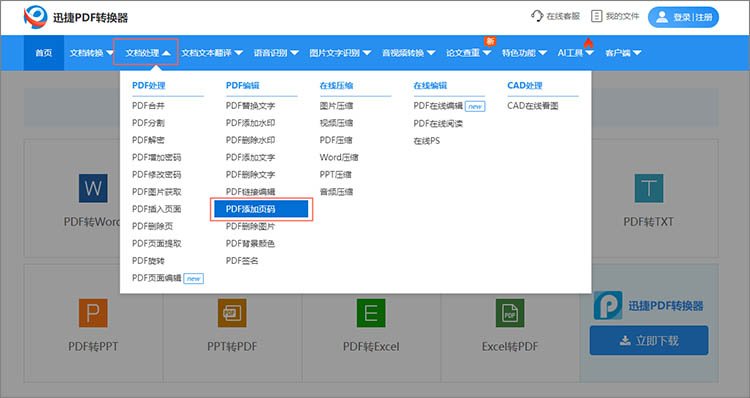Expand the 客户端 dropdown
Screen dimensions: 750x398
pyautogui.click(x=623, y=53)
